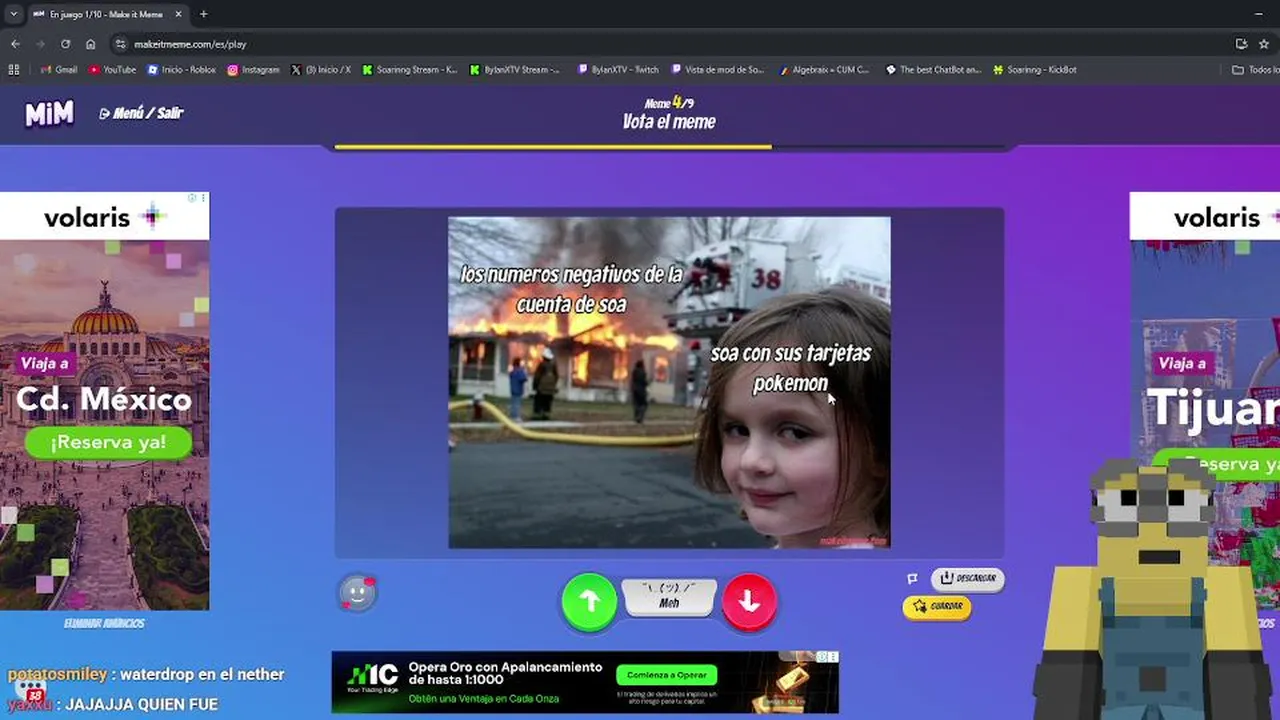Open Menú / Salir
This screenshot has height=720, width=1280.
141,113
